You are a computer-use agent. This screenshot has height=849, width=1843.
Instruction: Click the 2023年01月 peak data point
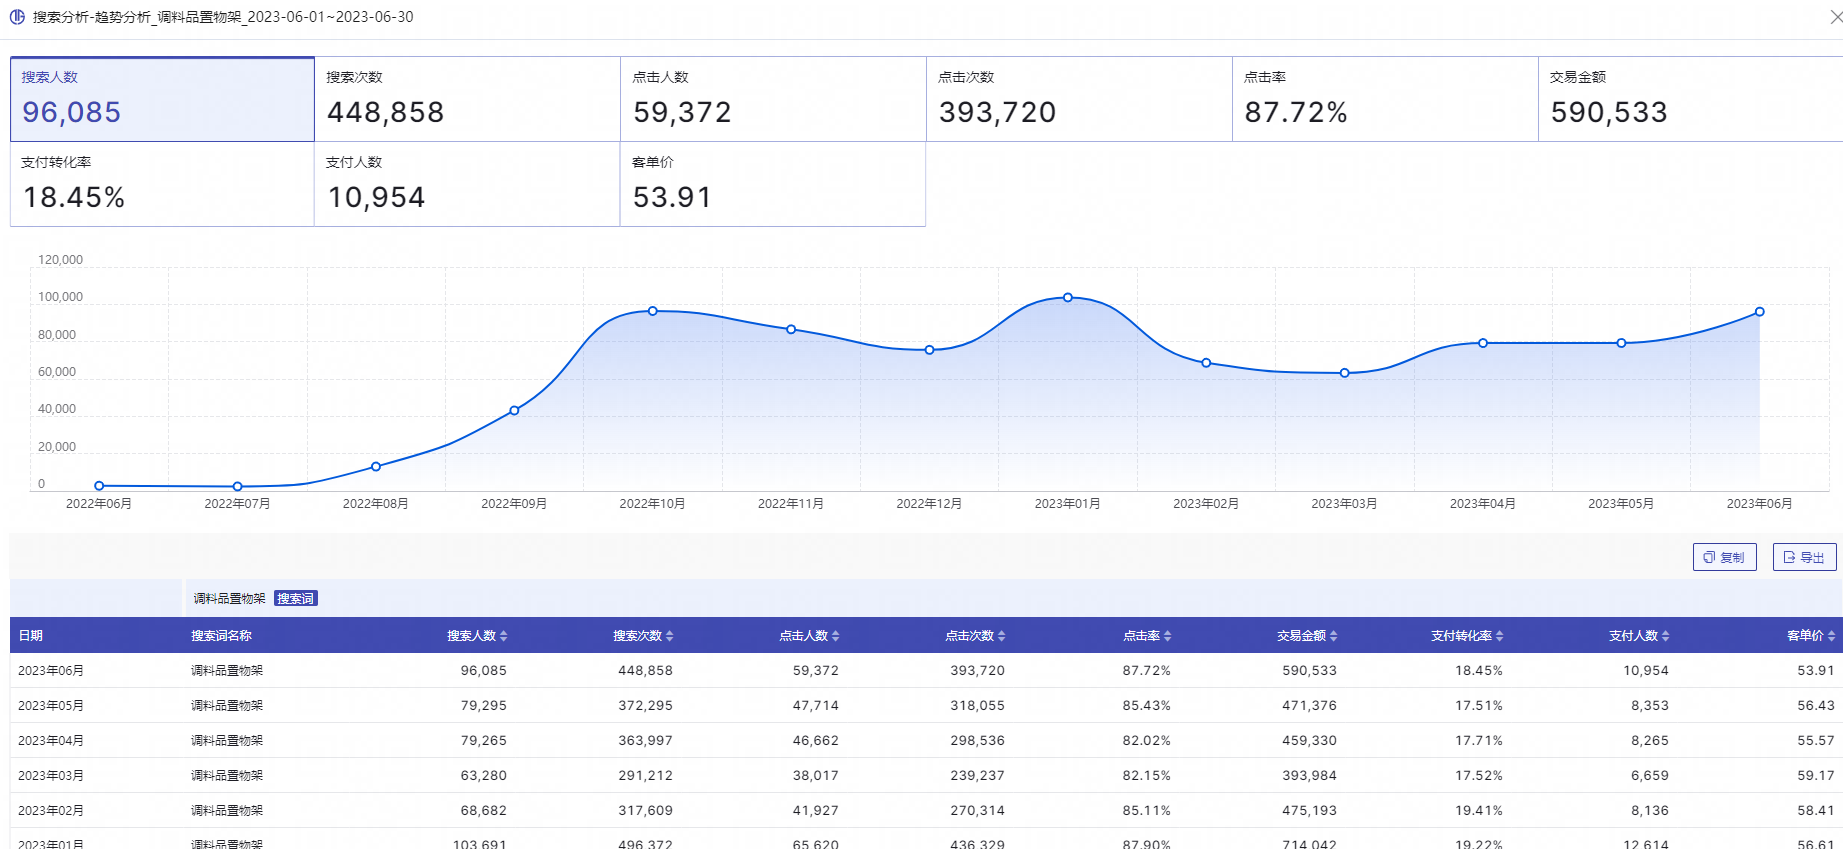click(x=1068, y=297)
